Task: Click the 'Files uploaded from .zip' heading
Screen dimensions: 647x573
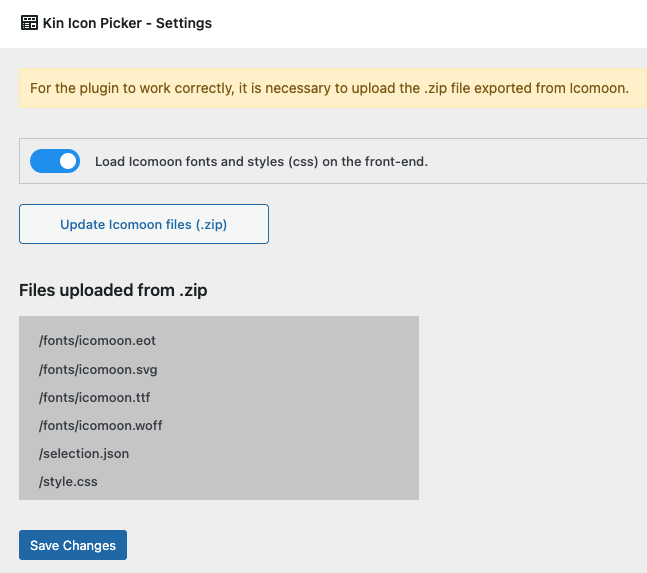Action: tap(113, 290)
